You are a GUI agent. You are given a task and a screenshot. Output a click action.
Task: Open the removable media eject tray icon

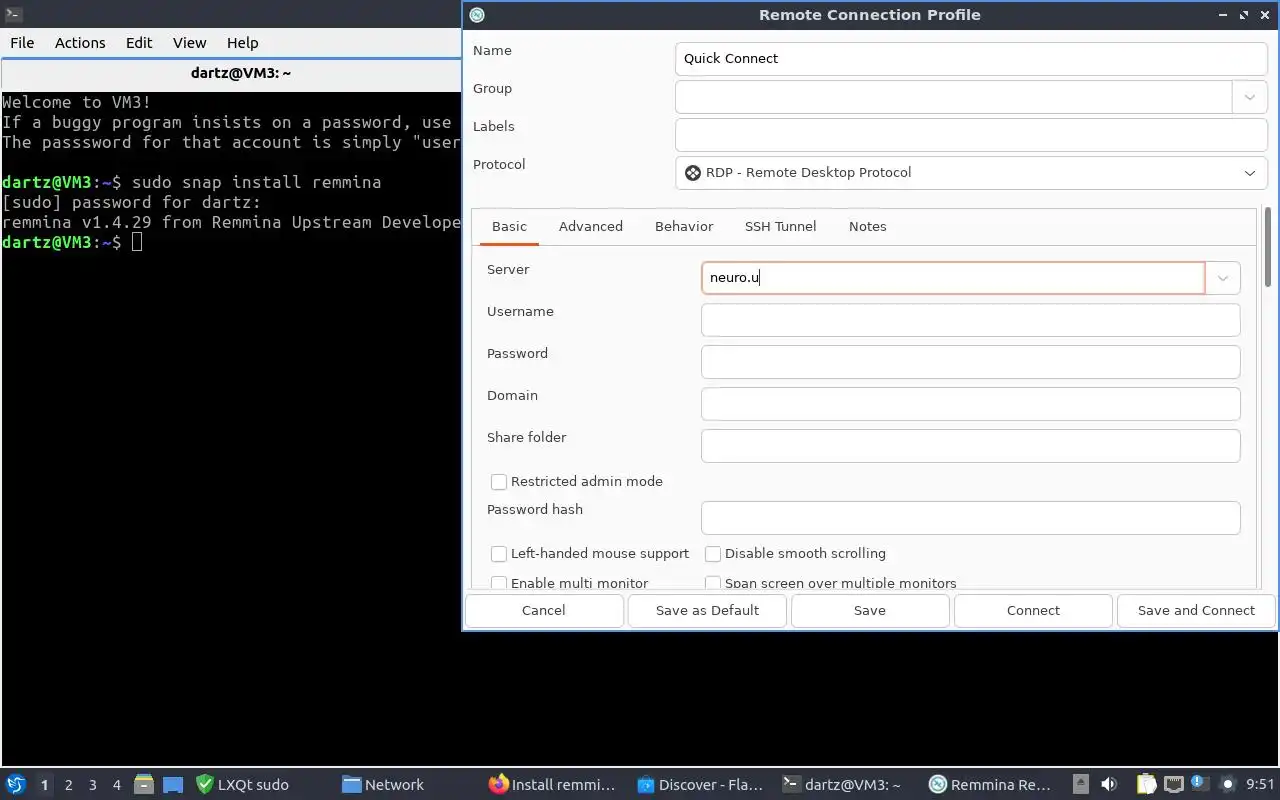1080,785
